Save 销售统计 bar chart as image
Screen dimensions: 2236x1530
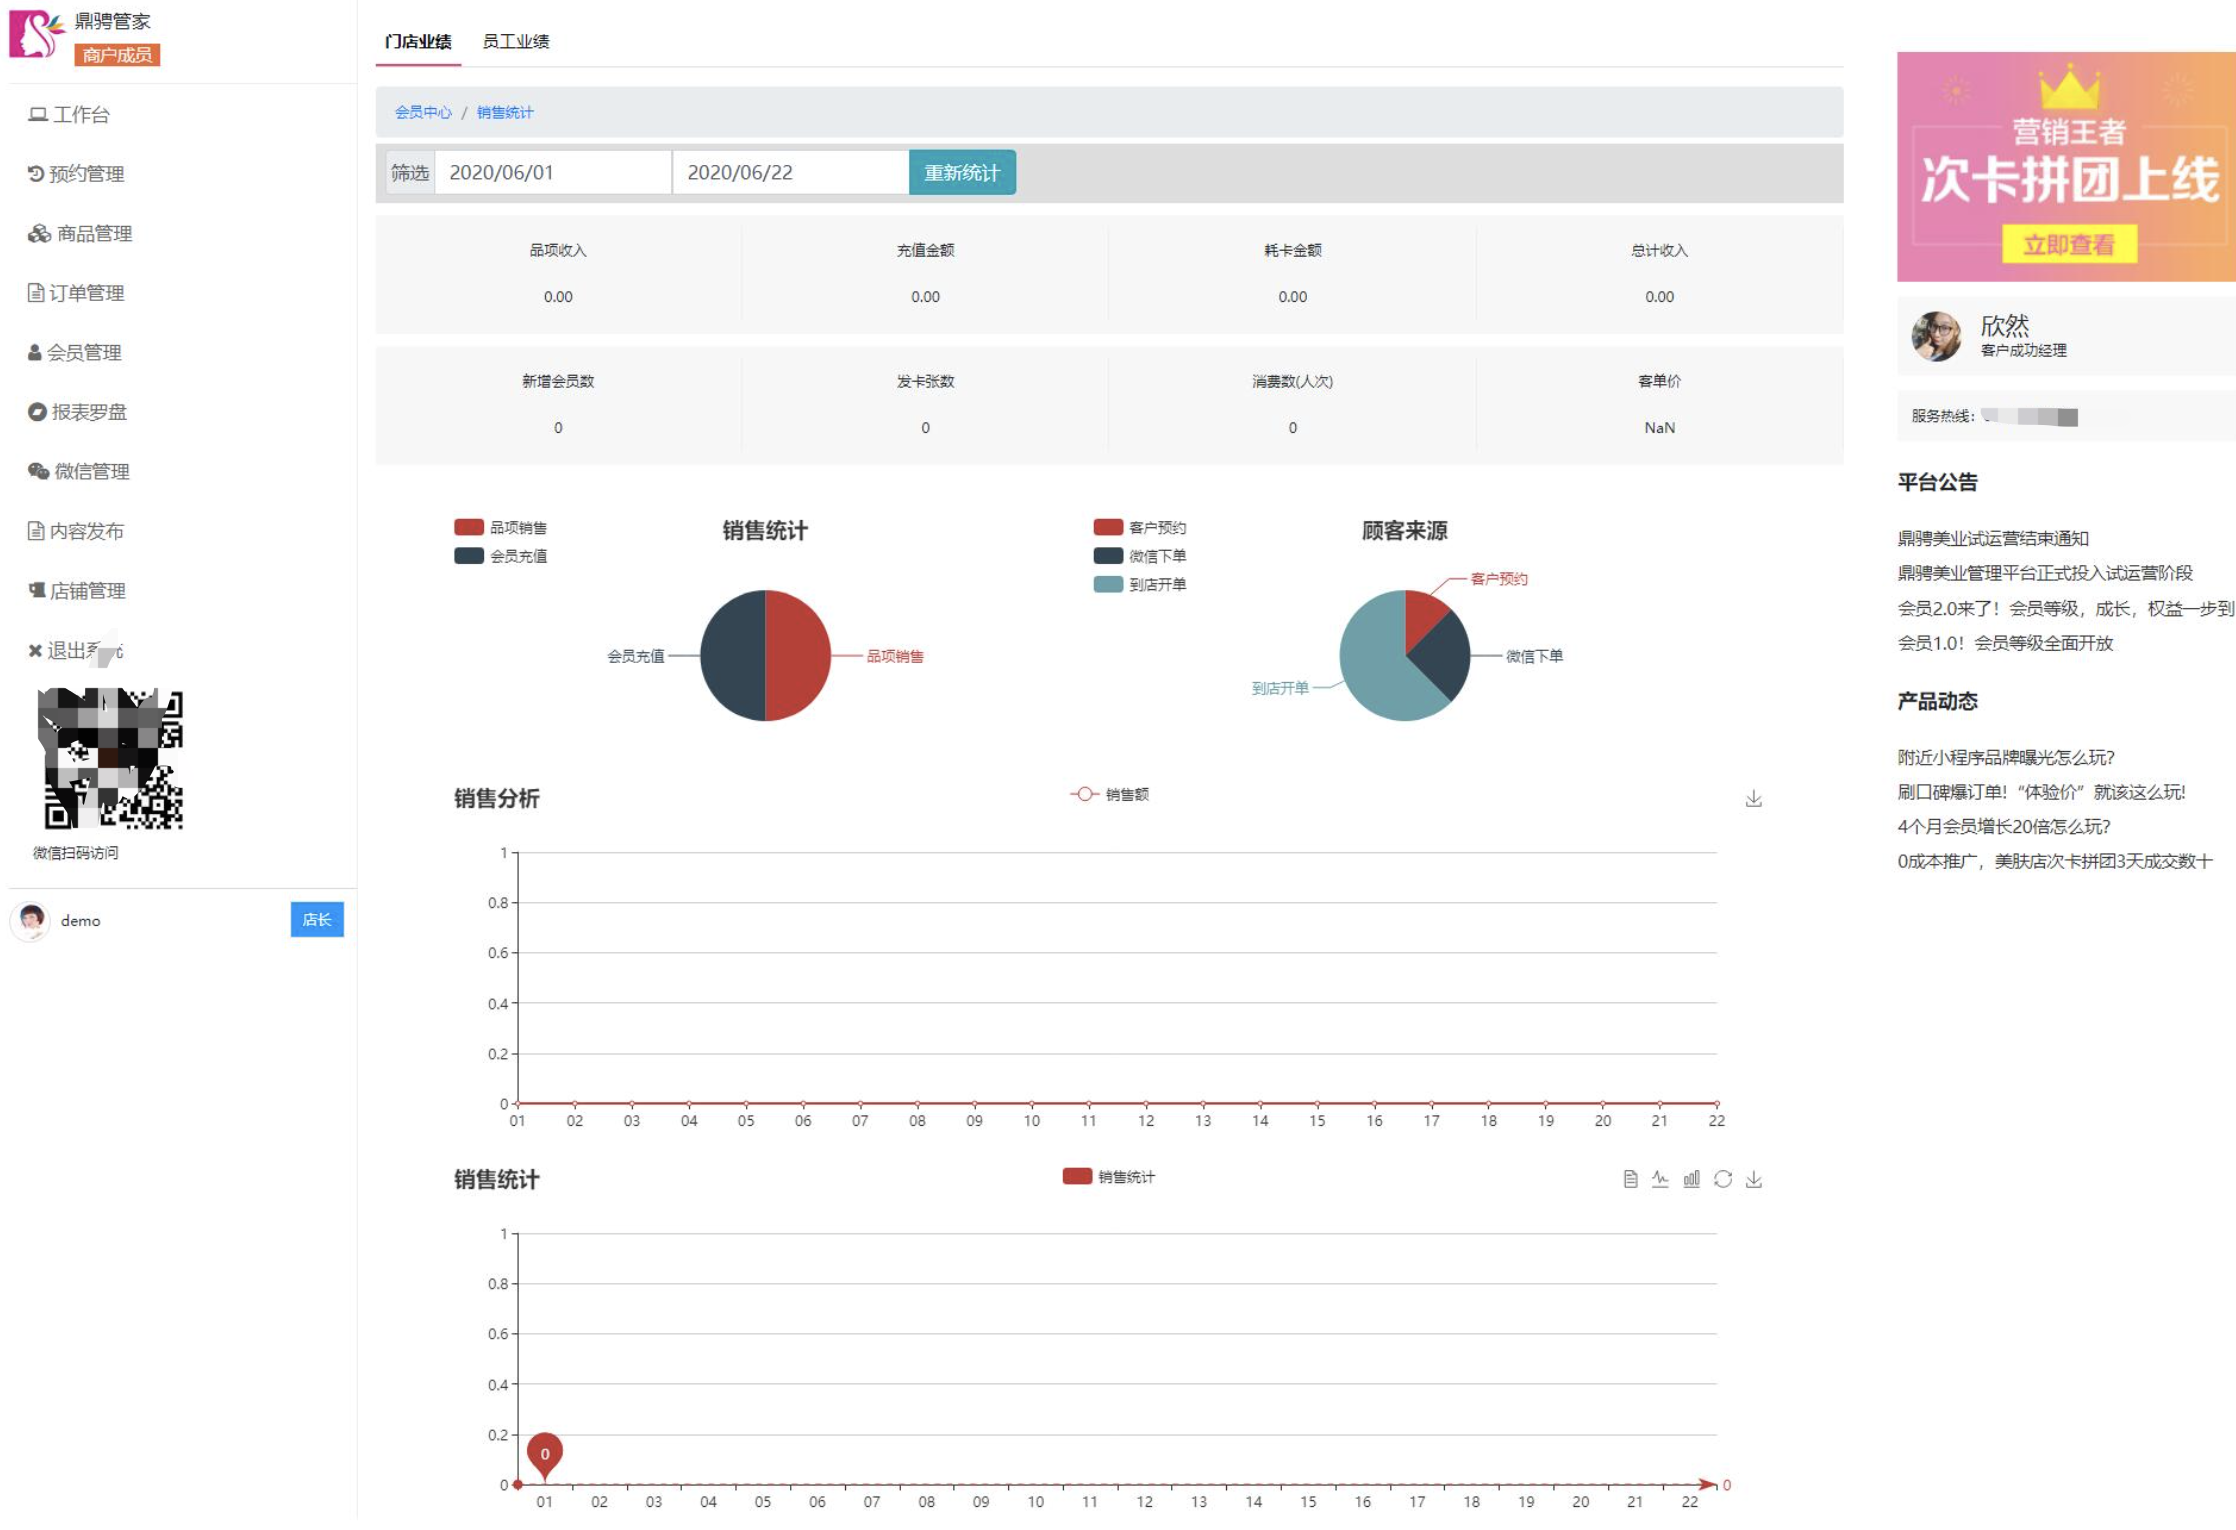(x=1753, y=1179)
